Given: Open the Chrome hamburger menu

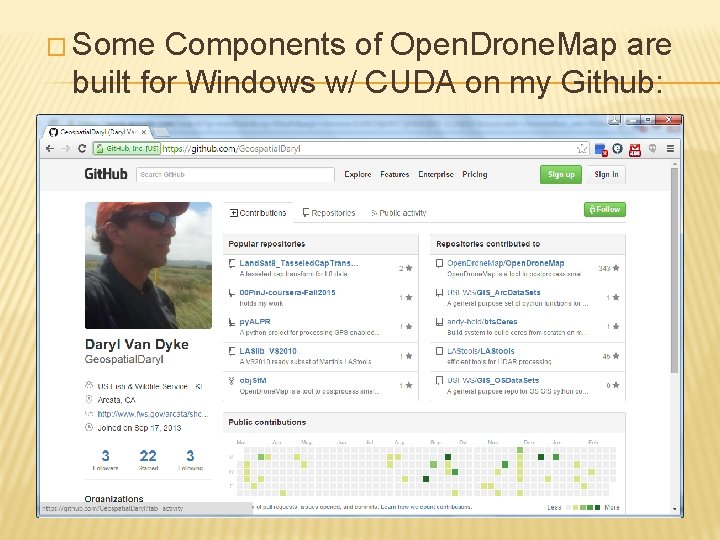Looking at the screenshot, I should tap(670, 148).
